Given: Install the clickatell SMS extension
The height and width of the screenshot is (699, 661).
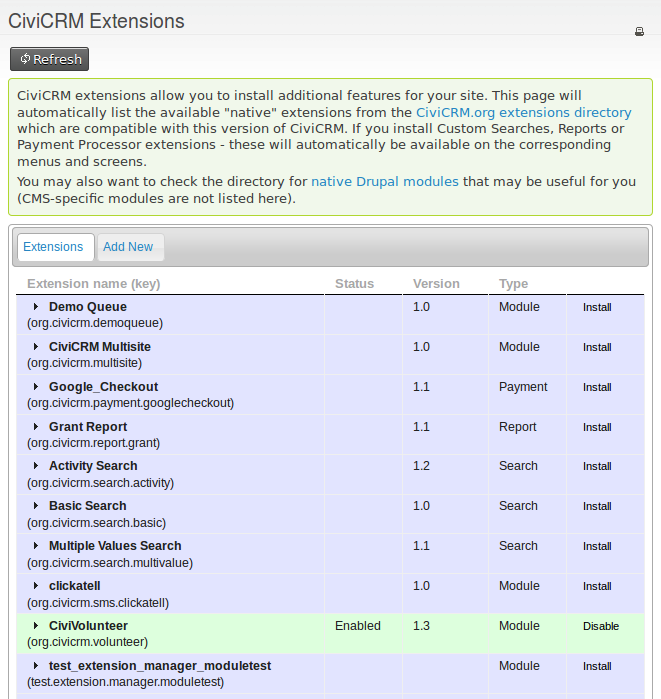Looking at the screenshot, I should coord(597,587).
